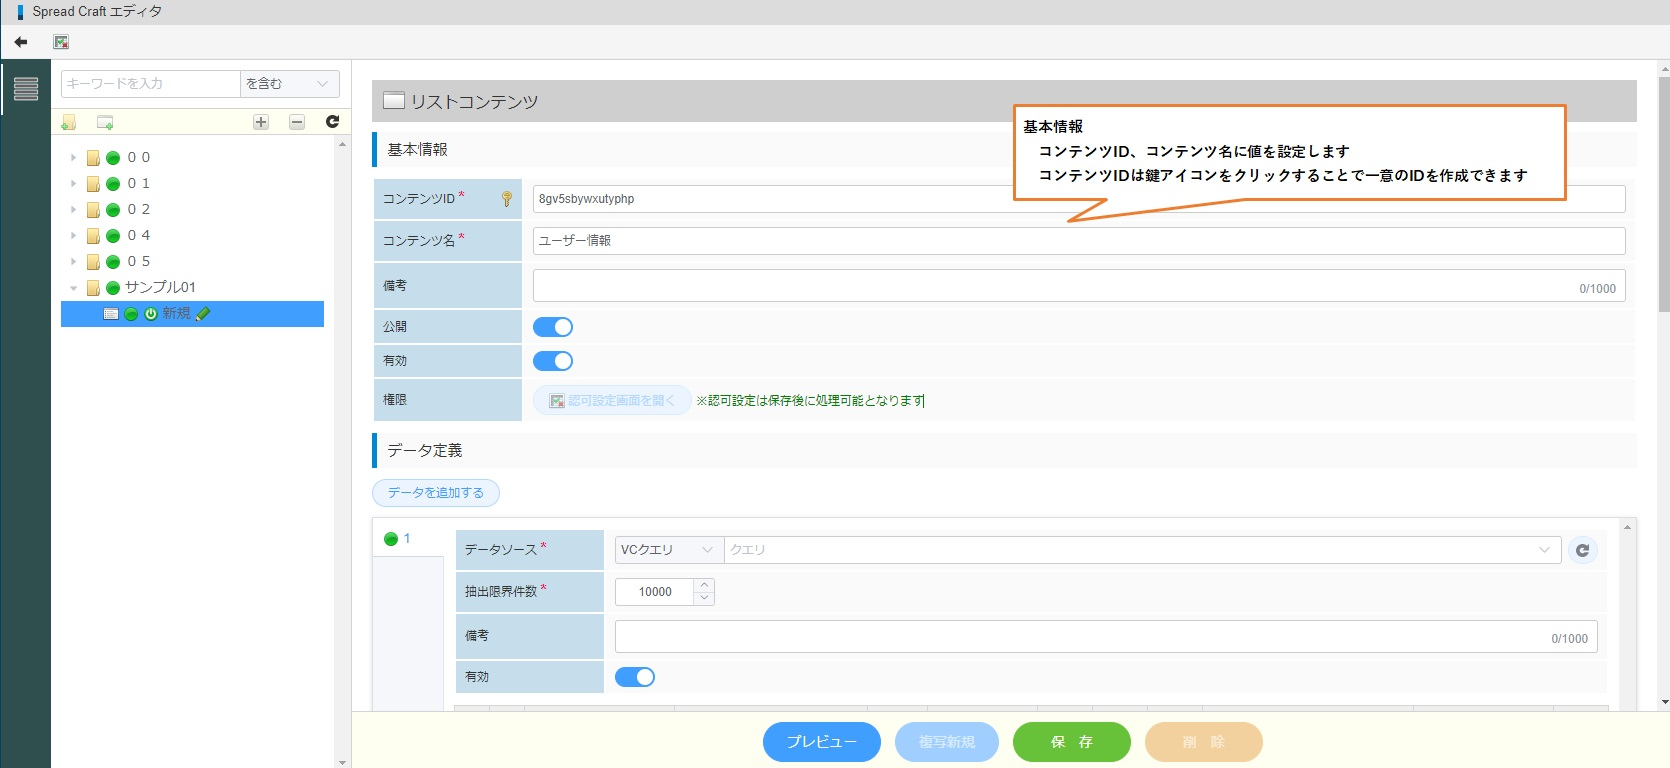Click the コンテンツ名 input field
Screen dimensions: 1670x768
coord(1078,241)
